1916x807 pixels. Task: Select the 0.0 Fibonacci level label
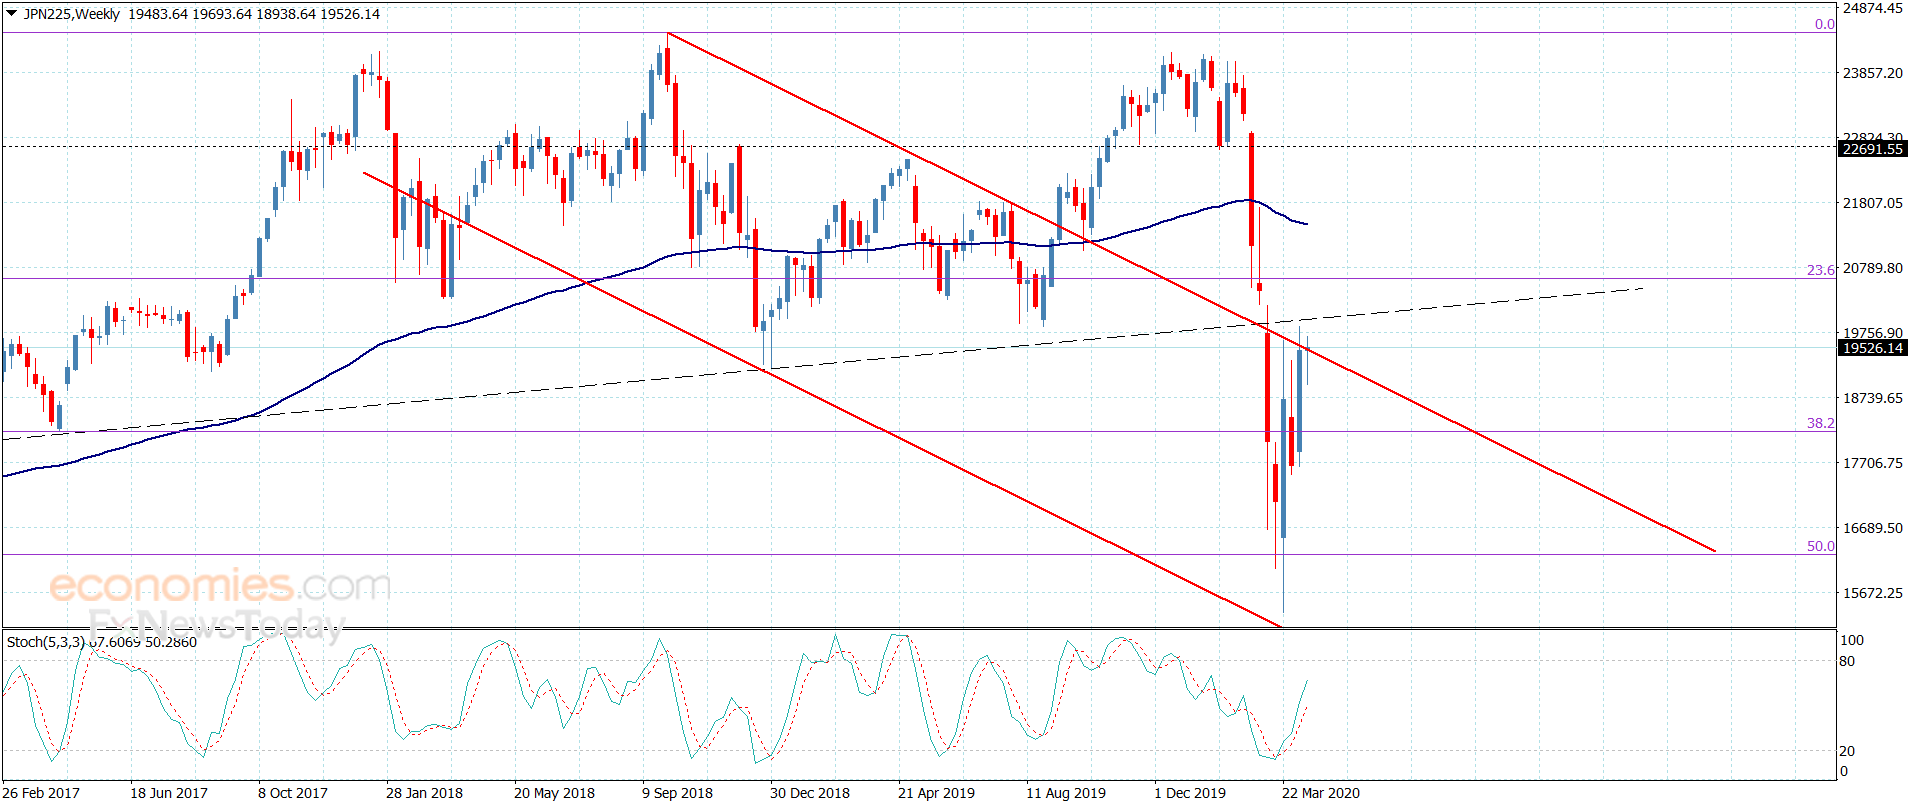[1825, 24]
